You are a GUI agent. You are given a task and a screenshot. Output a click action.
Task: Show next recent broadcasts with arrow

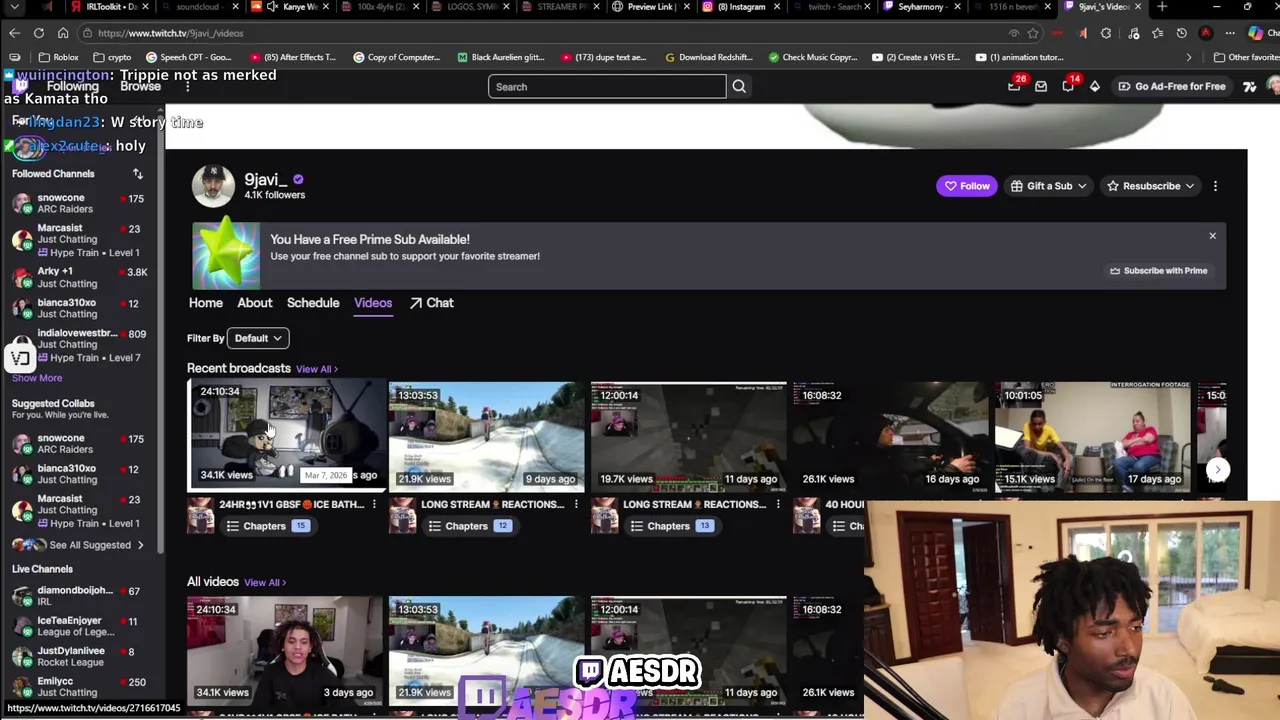1217,469
